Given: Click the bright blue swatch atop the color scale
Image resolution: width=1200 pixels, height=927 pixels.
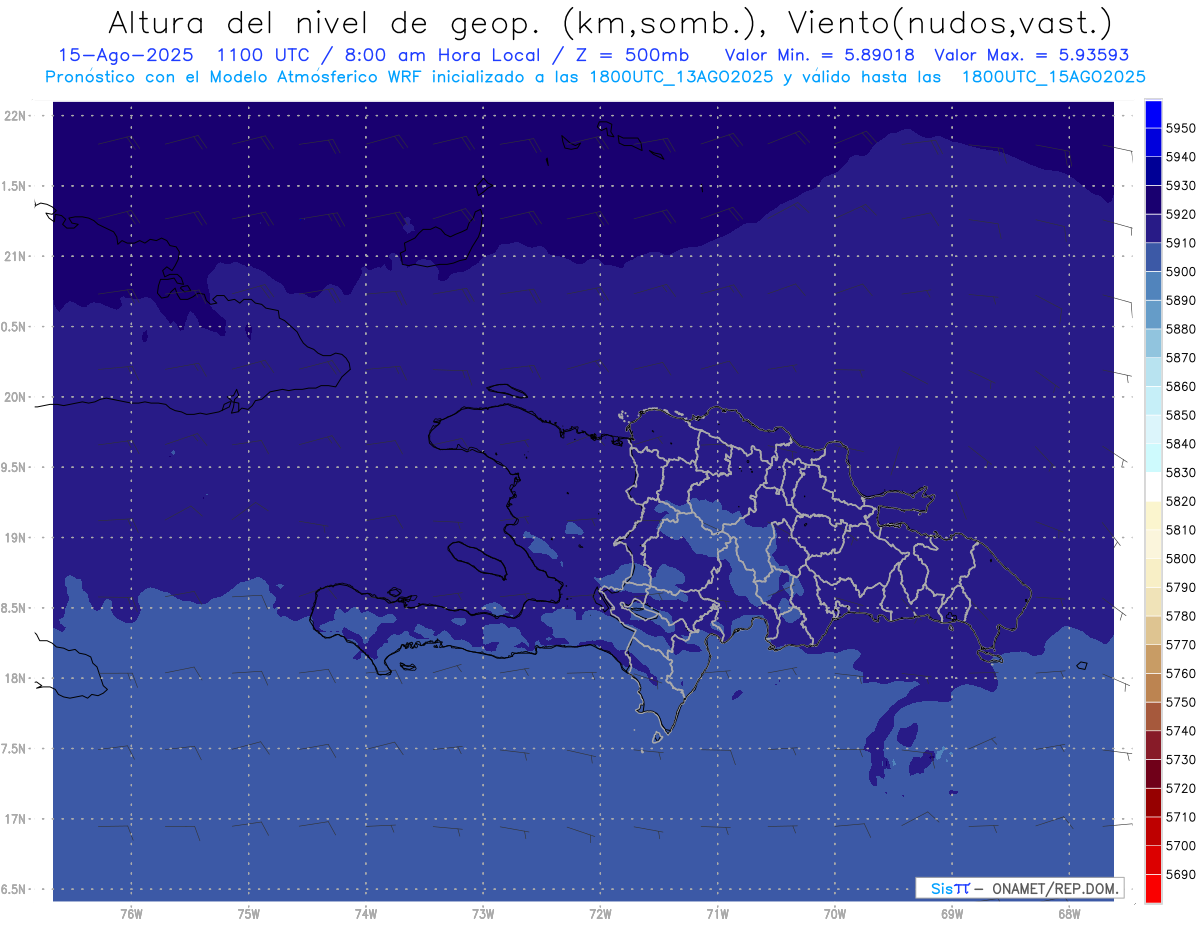Looking at the screenshot, I should coord(1152,113).
